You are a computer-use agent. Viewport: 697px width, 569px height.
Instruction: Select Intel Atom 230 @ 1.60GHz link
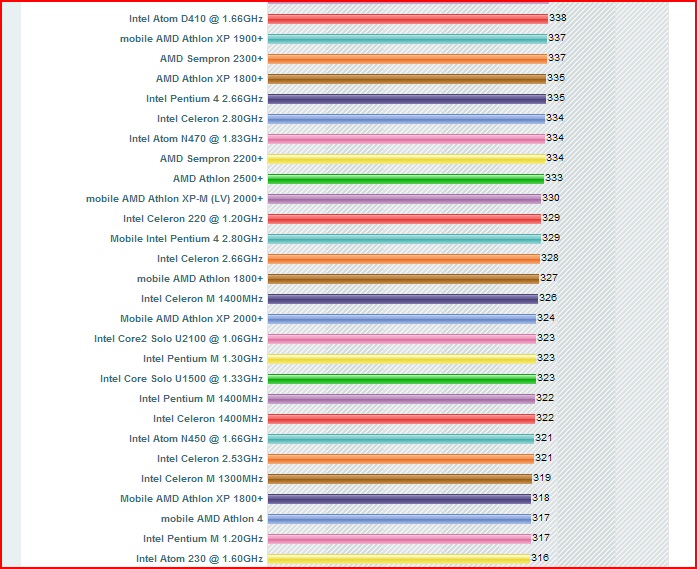point(200,559)
